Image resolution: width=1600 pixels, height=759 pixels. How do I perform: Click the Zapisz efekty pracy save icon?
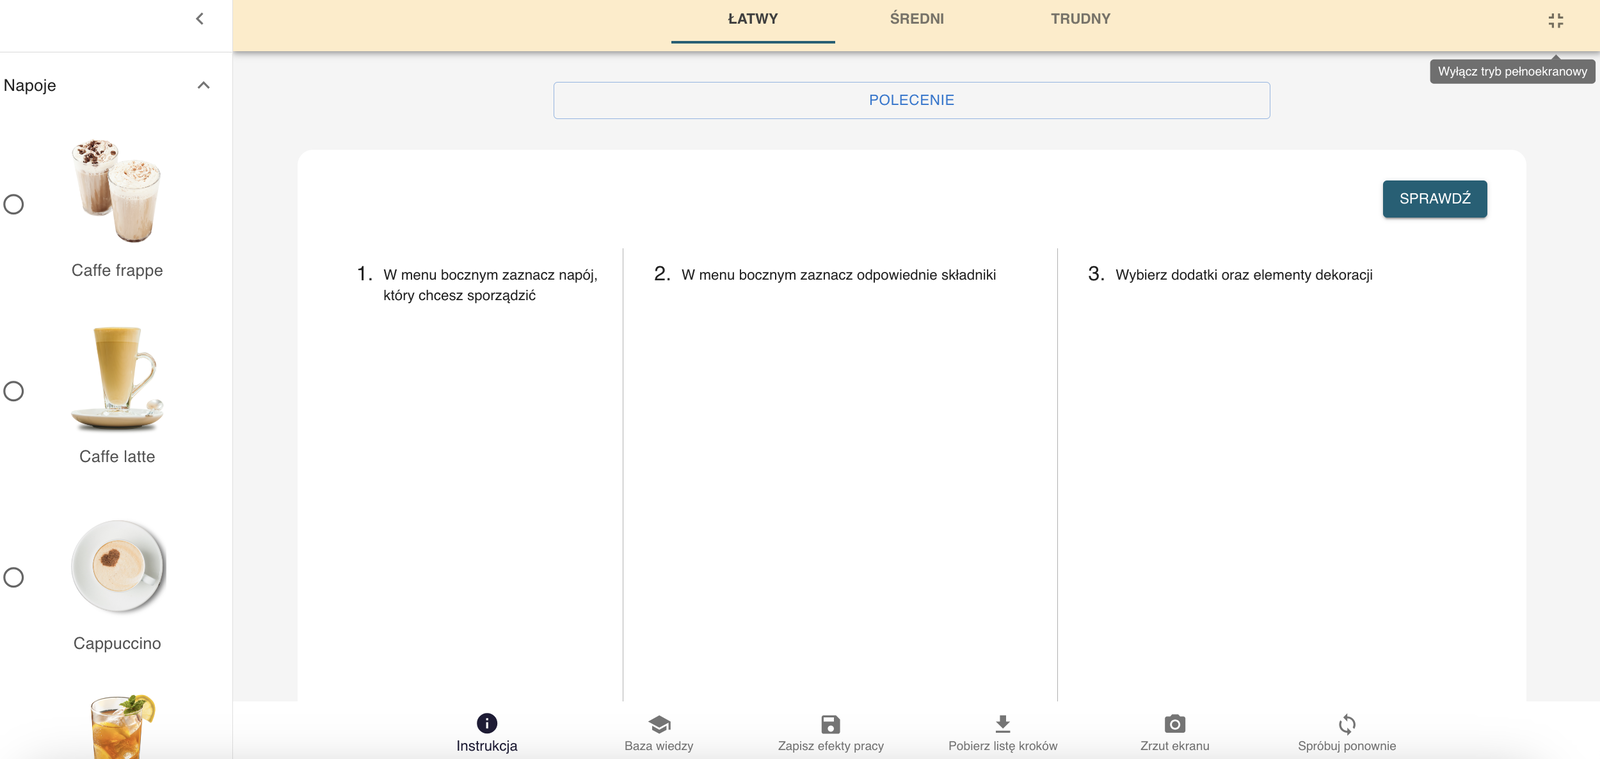pyautogui.click(x=831, y=723)
